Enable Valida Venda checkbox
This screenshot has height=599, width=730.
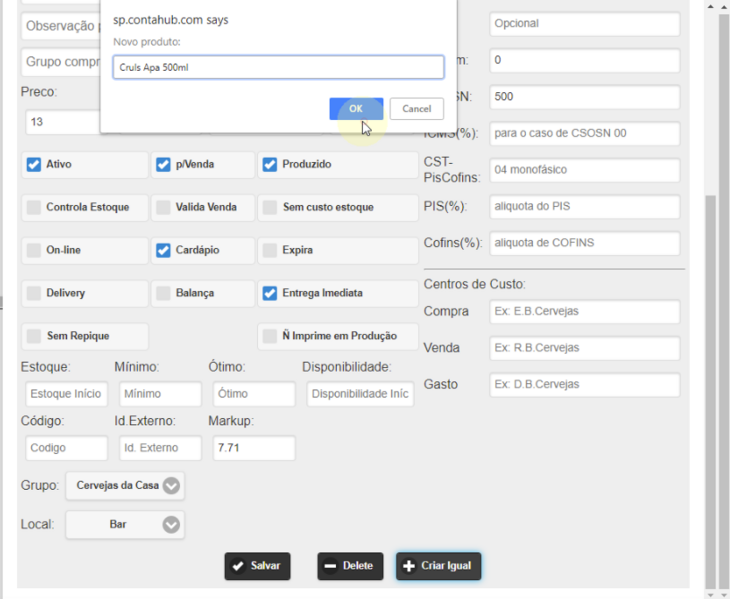(163, 207)
